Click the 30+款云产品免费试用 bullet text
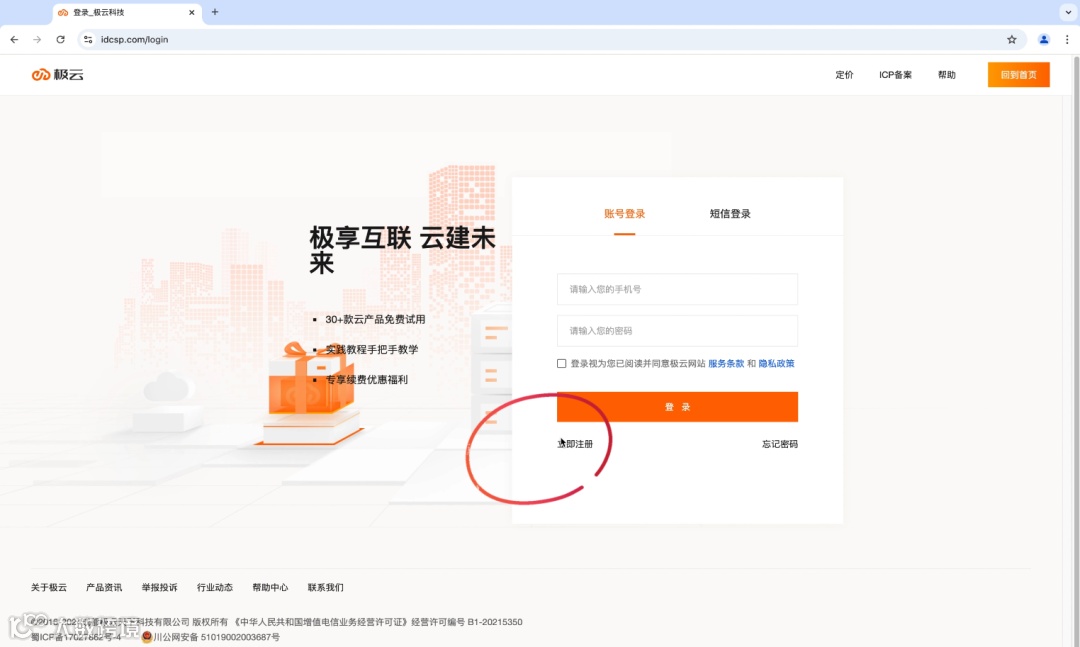The image size is (1080, 647). coord(375,319)
